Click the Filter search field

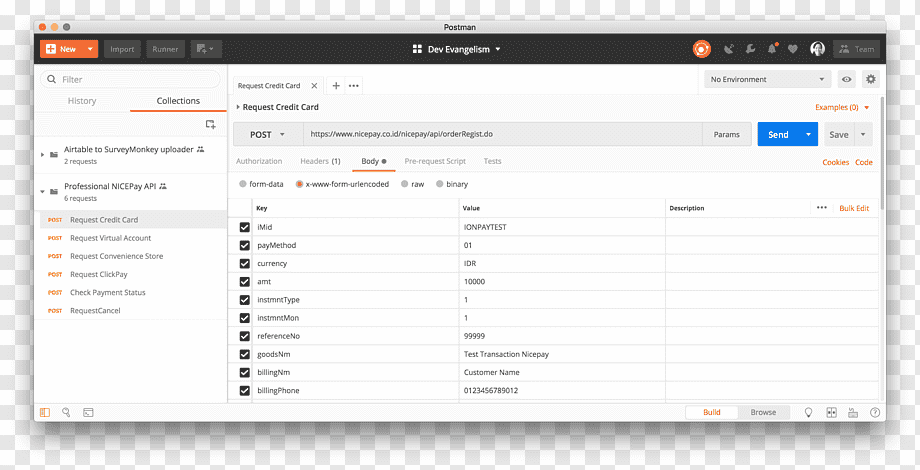click(x=130, y=79)
